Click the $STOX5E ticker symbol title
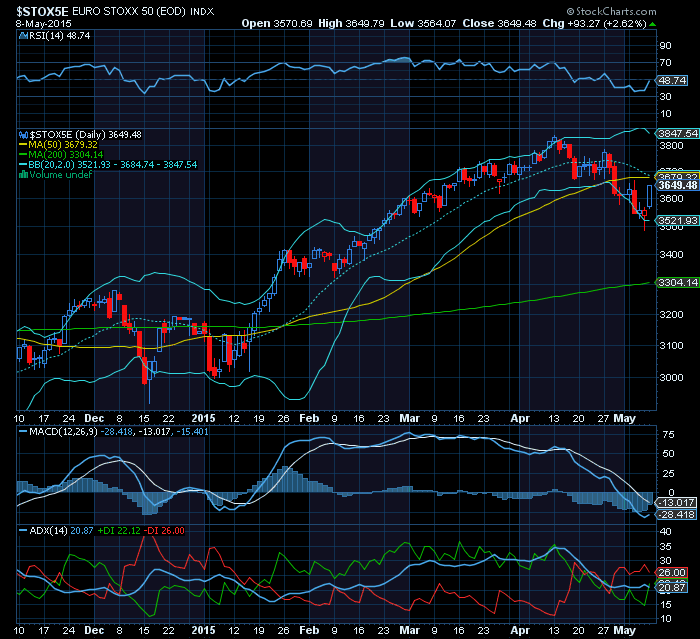This screenshot has height=639, width=700. pos(42,11)
